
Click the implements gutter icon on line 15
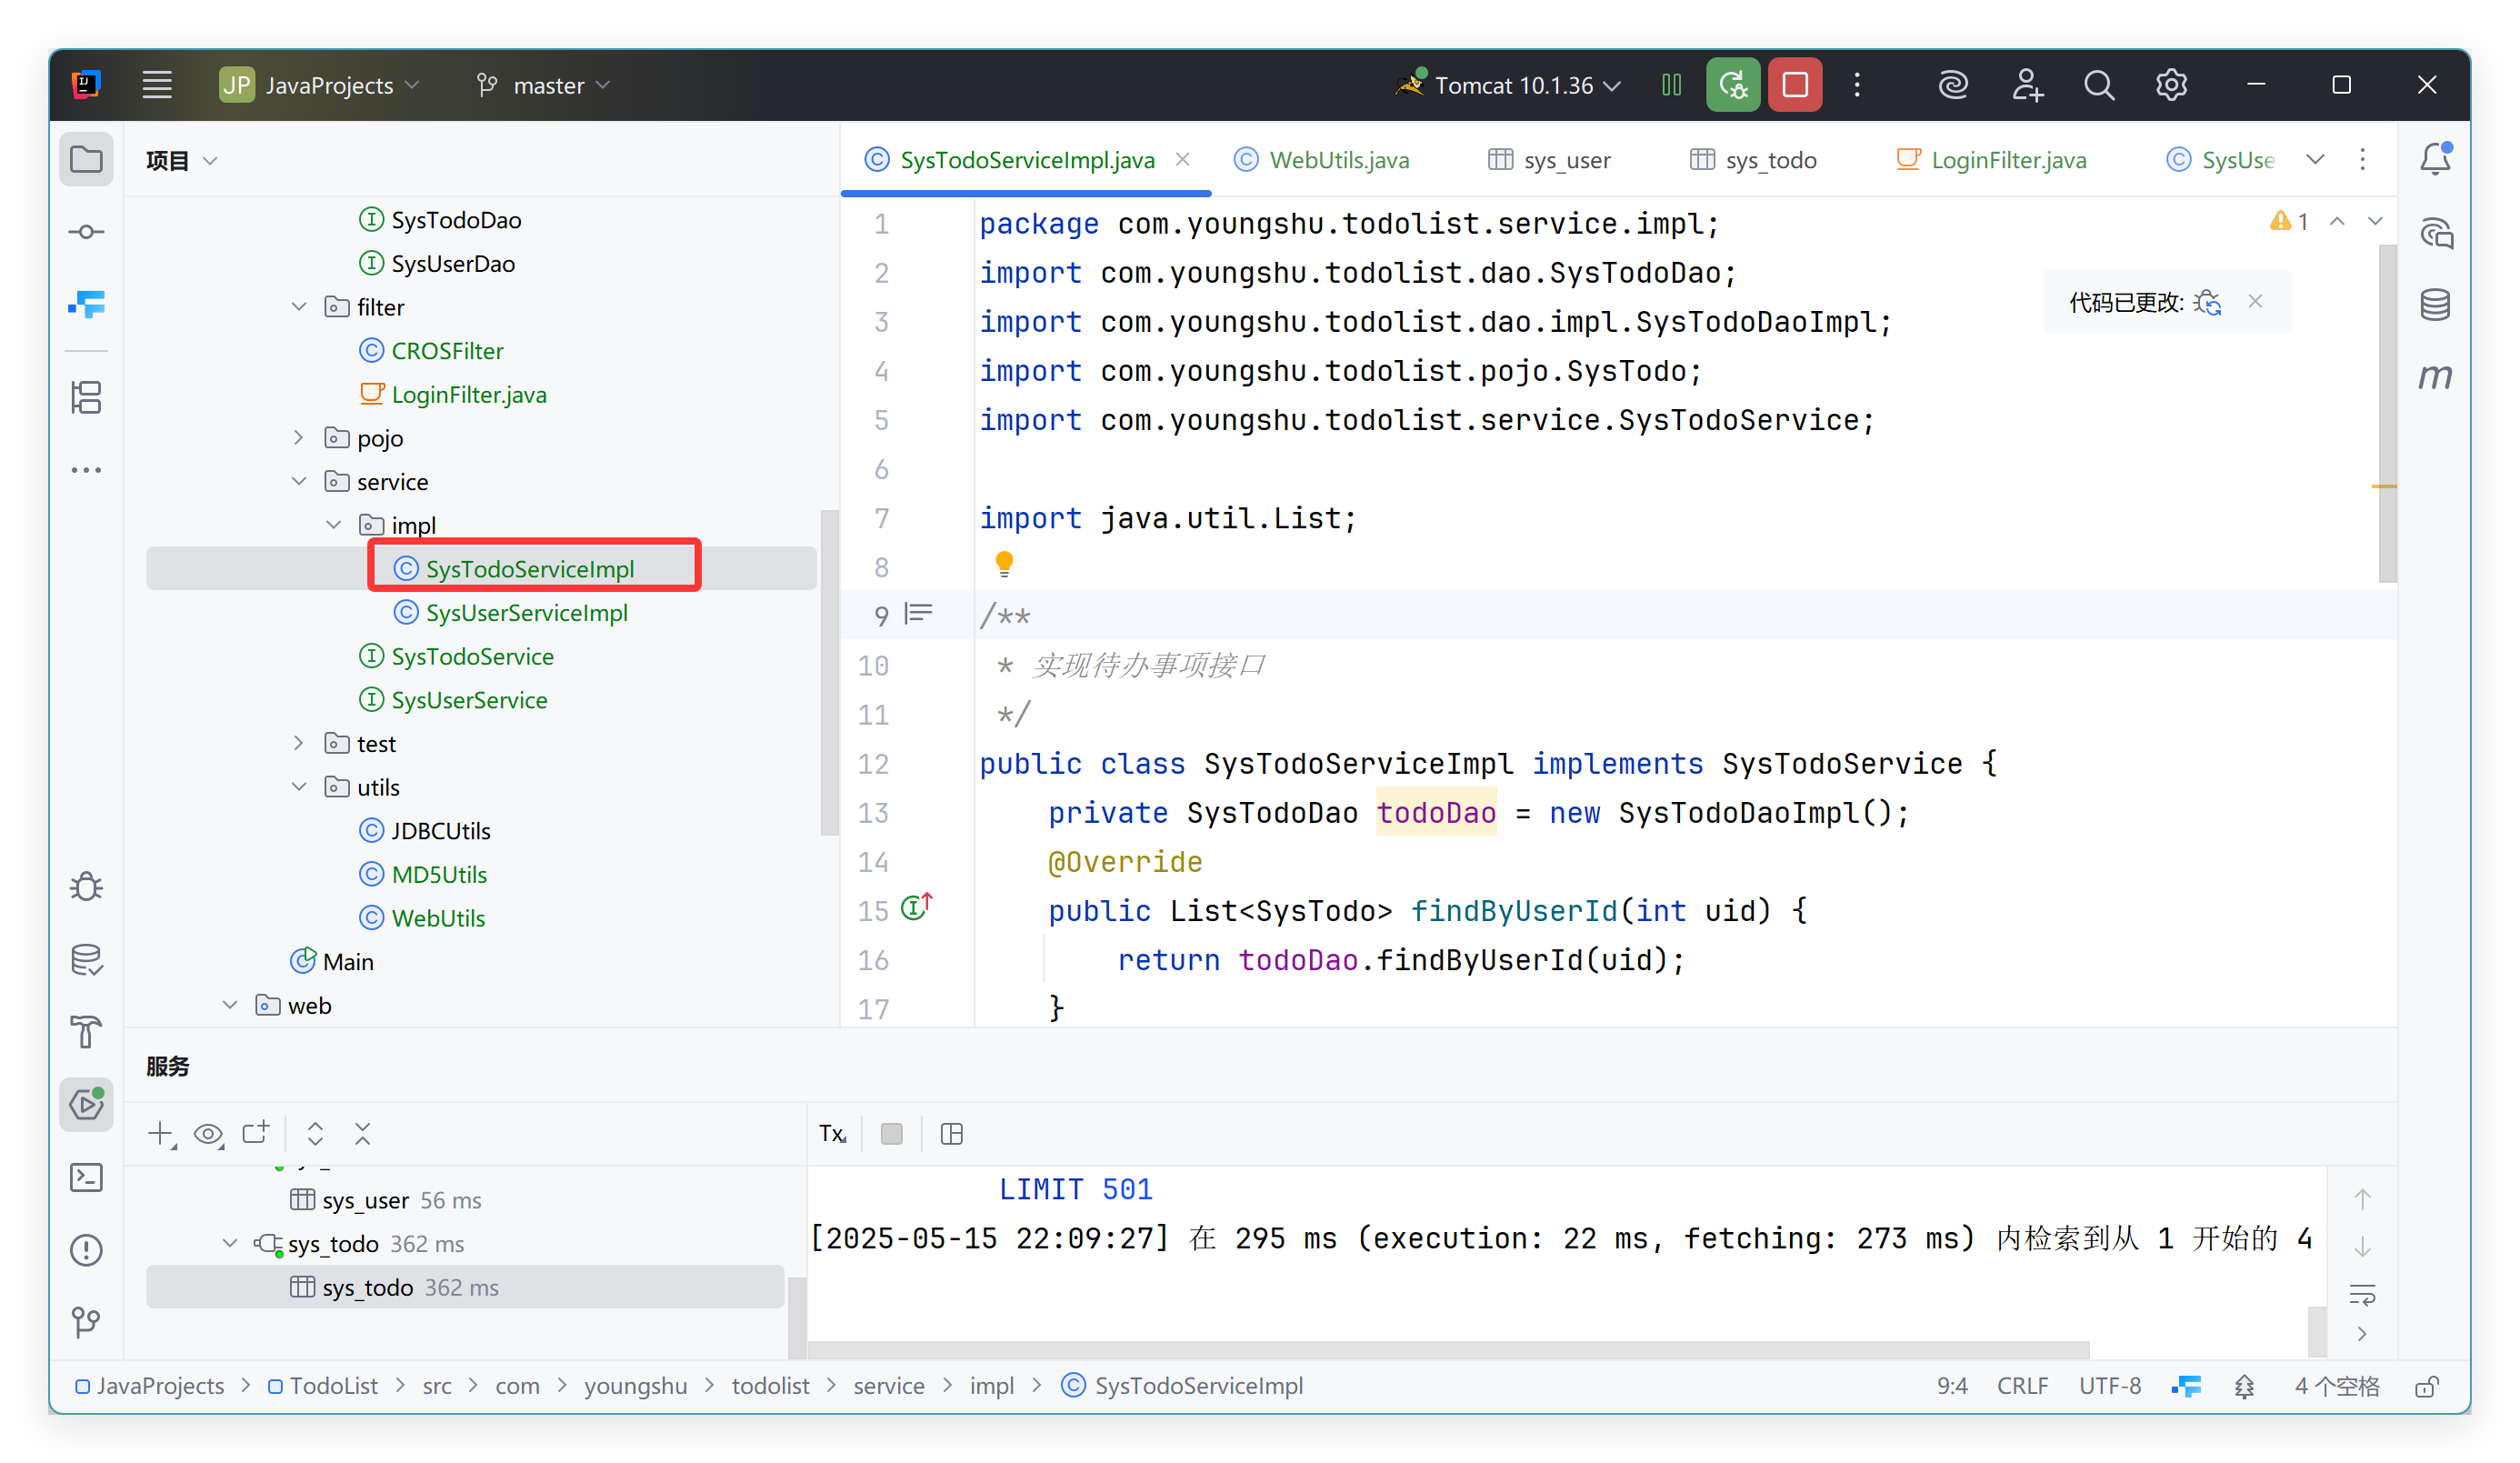[x=916, y=907]
